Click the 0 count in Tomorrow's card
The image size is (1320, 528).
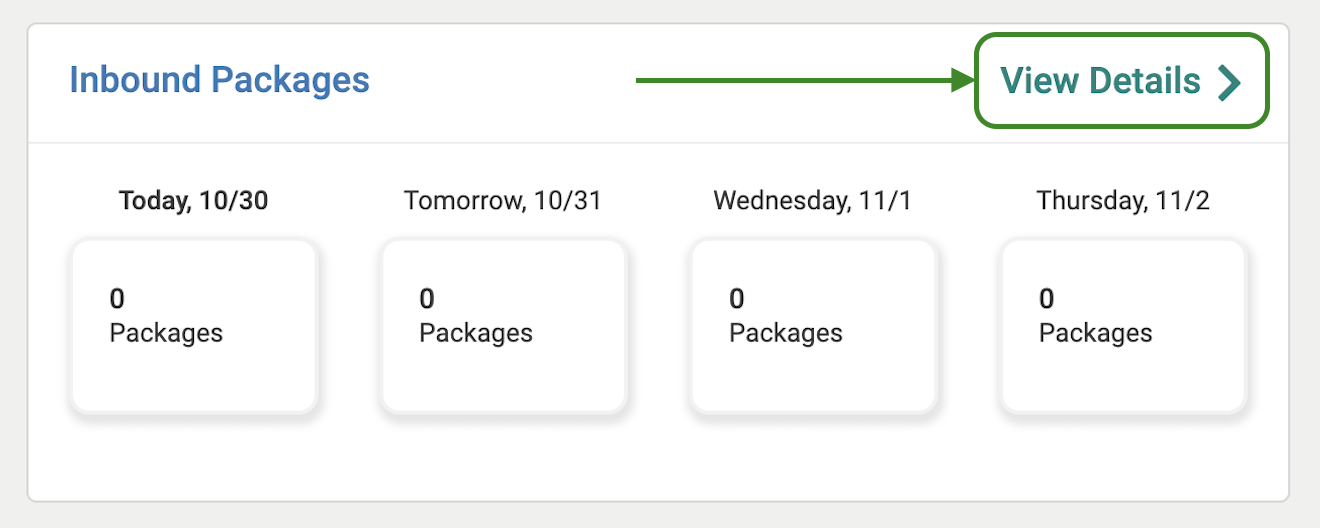[427, 298]
